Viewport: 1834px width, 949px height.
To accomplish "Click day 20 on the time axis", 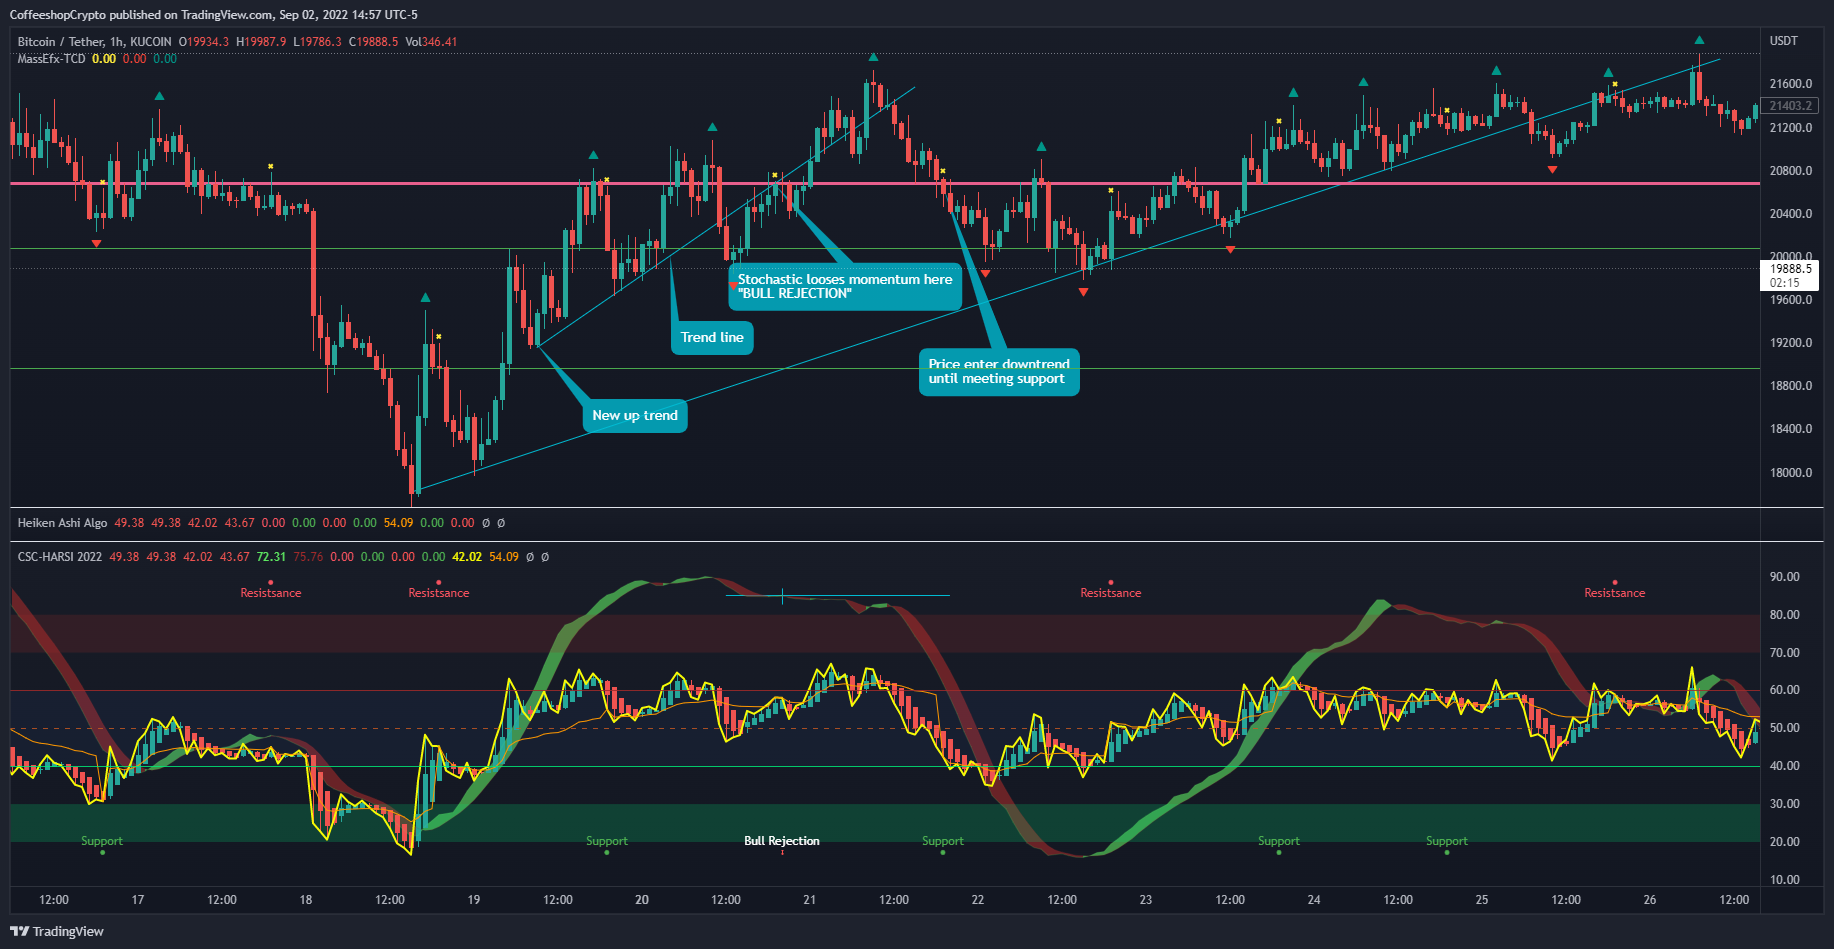I will click(642, 900).
